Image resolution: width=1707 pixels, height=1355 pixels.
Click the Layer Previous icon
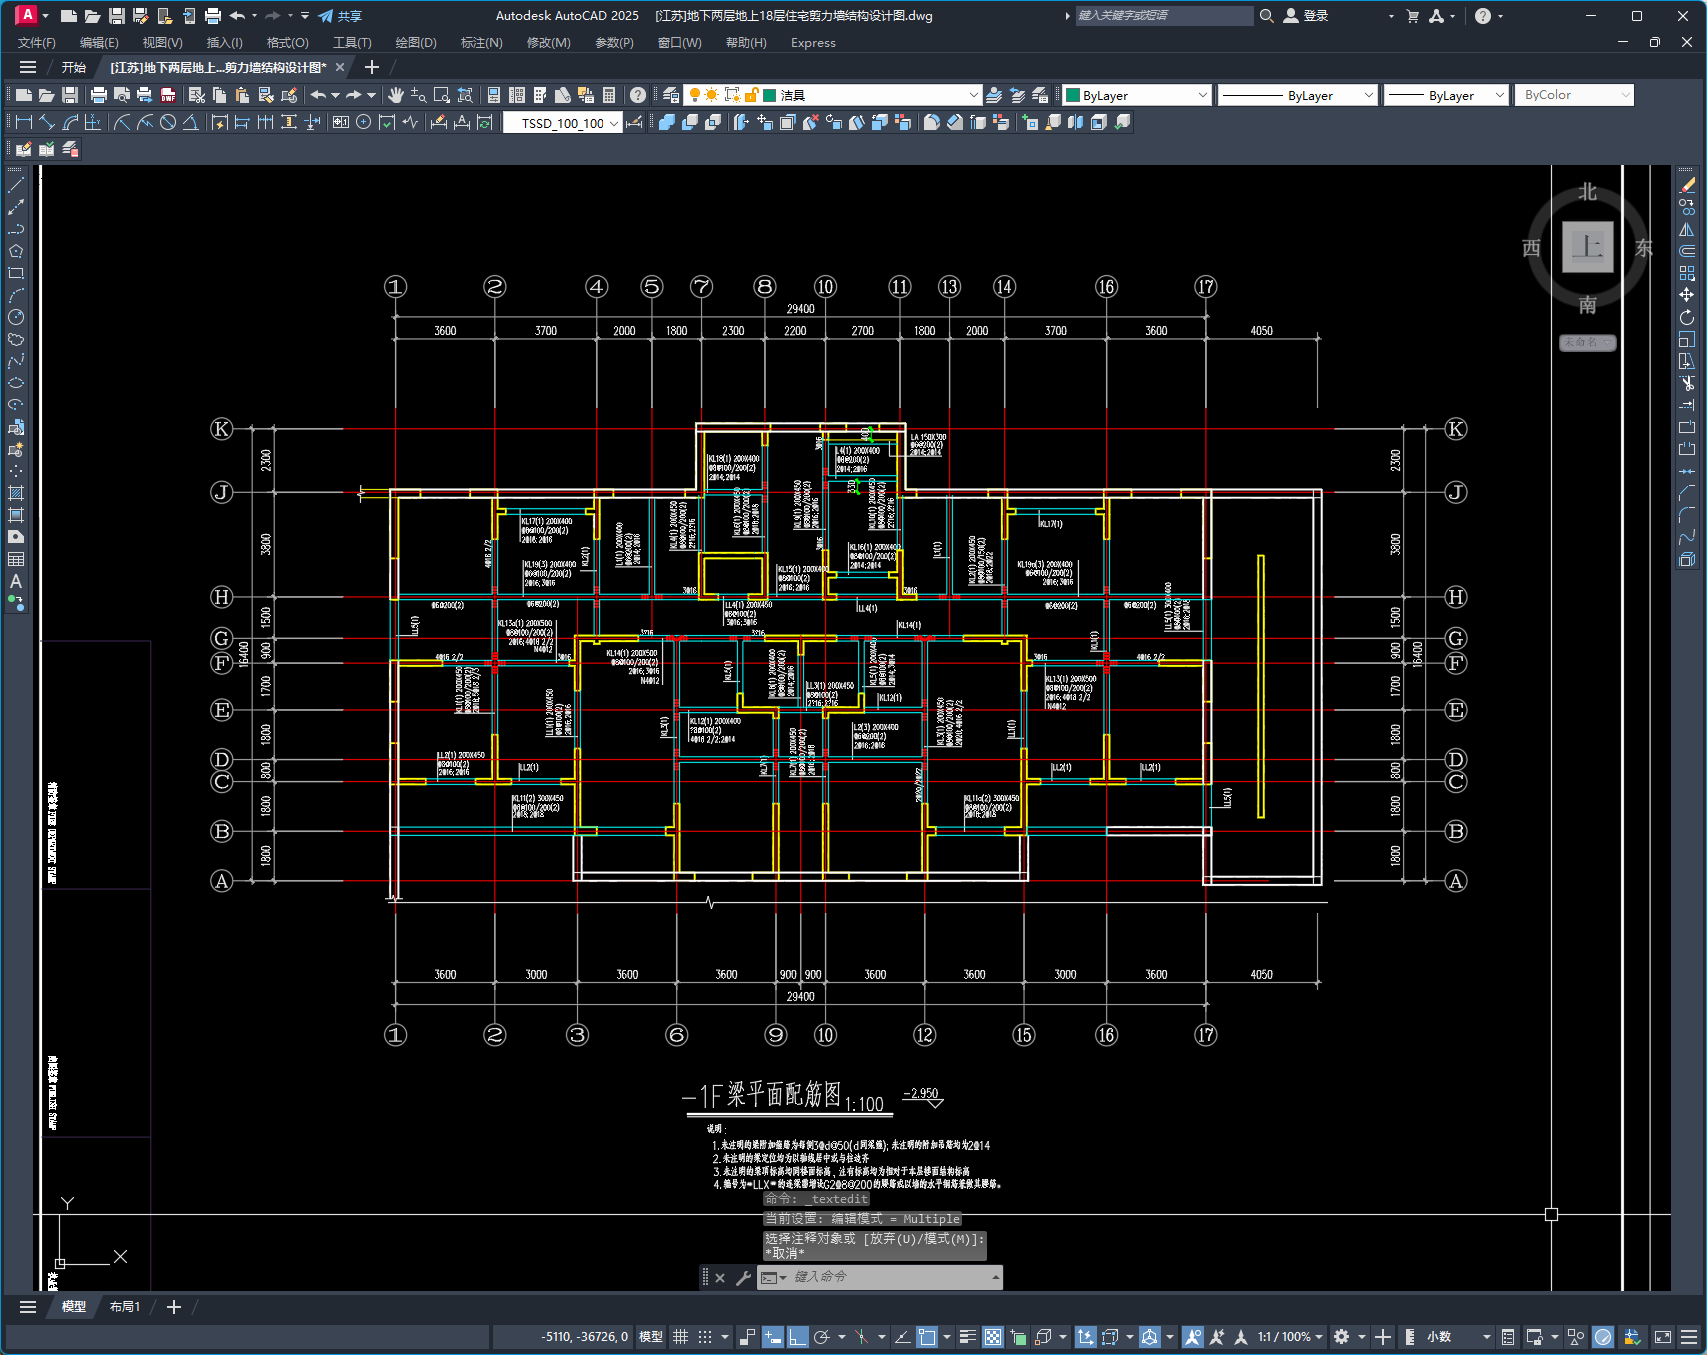[1017, 95]
